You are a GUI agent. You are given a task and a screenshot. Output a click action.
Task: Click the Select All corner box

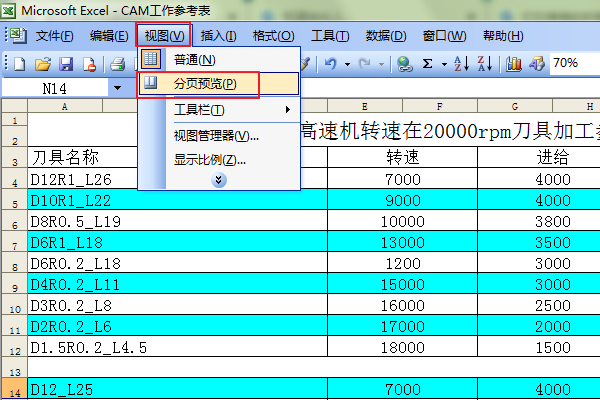pos(15,106)
